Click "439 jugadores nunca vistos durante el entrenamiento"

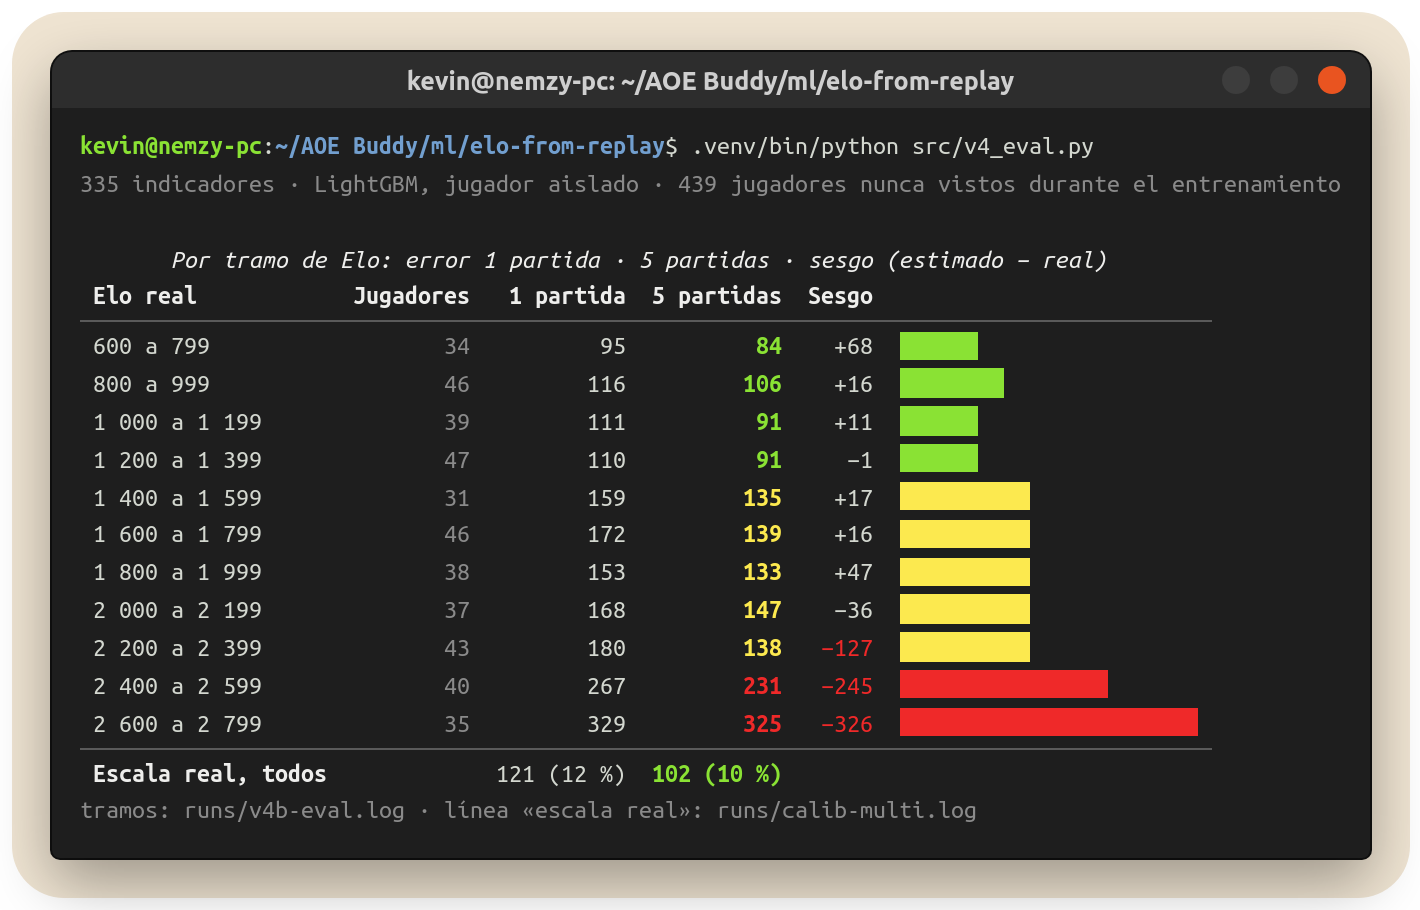point(1009,184)
